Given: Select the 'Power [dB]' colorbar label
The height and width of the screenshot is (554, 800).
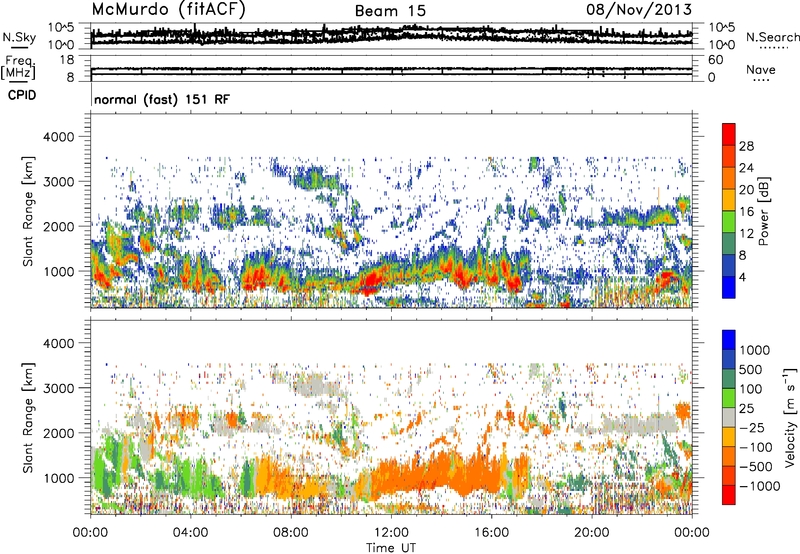Looking at the screenshot, I should (764, 211).
